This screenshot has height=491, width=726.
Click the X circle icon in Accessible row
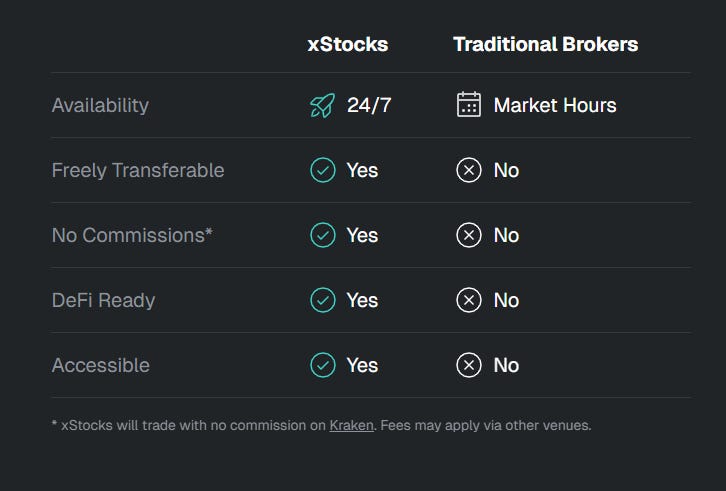click(469, 365)
